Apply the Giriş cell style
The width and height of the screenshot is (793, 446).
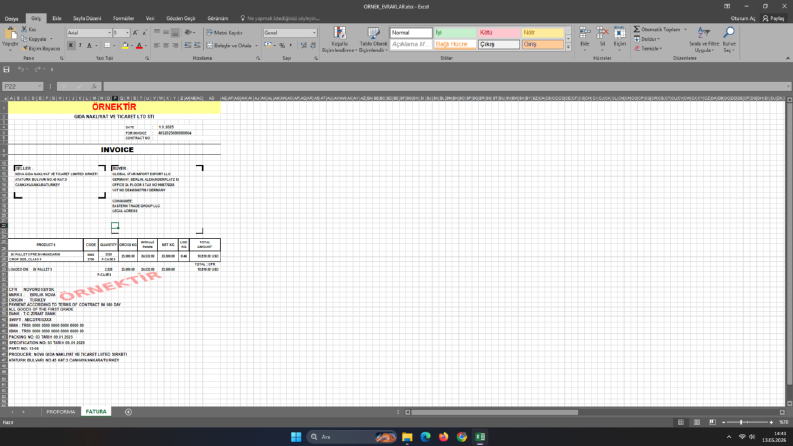[x=542, y=44]
